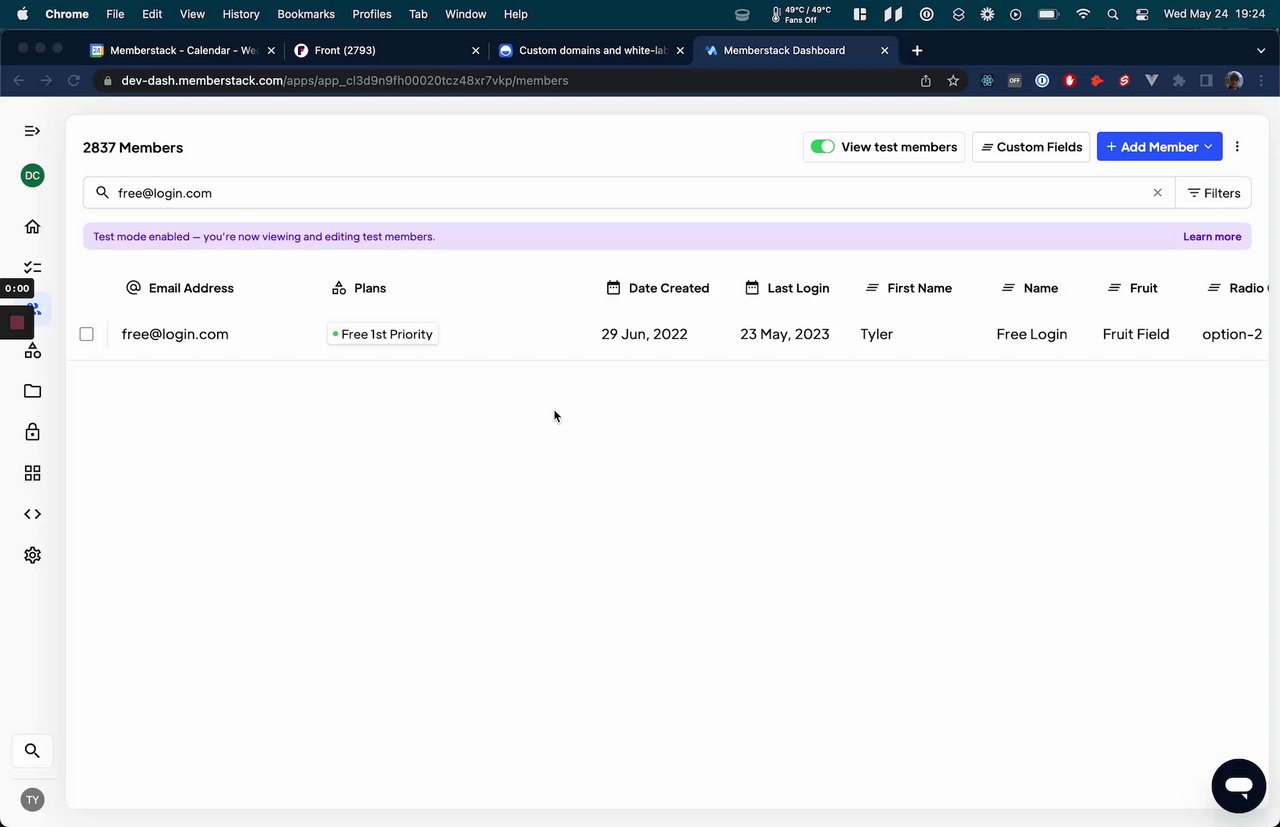Screen dimensions: 1280x827
Task: Bookmark this page with the star icon
Action: pyautogui.click(x=953, y=80)
